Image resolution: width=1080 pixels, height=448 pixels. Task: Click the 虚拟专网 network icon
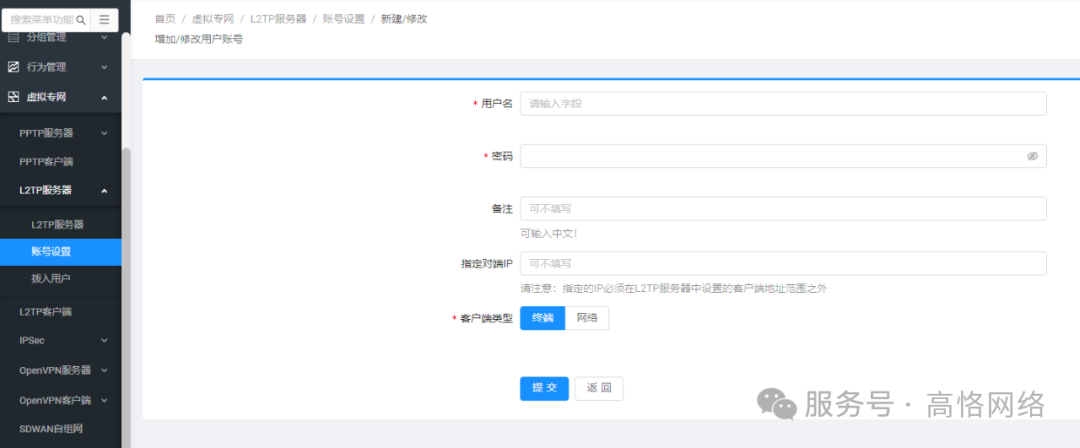point(13,97)
